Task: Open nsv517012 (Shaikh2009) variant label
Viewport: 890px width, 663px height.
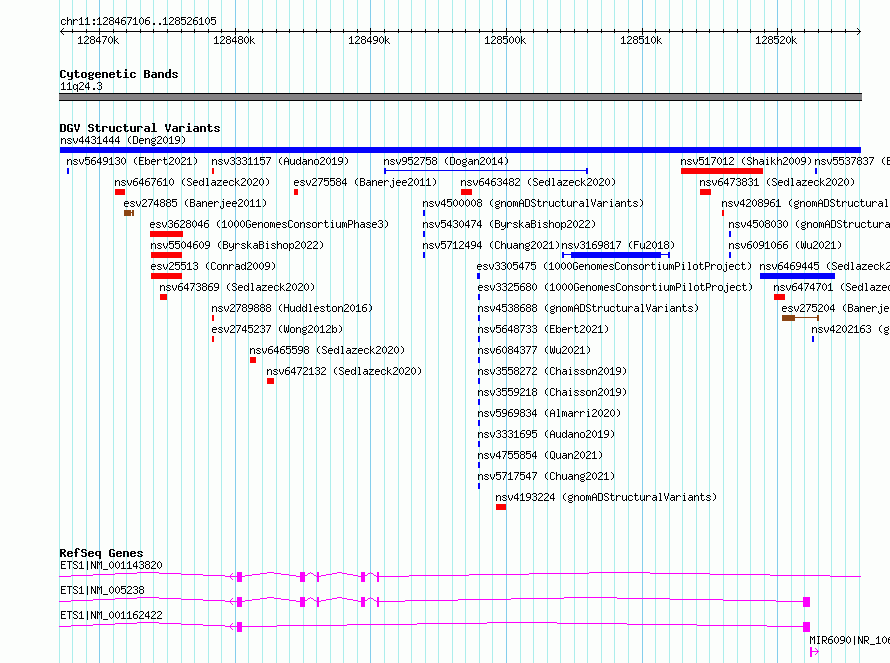Action: coord(746,161)
